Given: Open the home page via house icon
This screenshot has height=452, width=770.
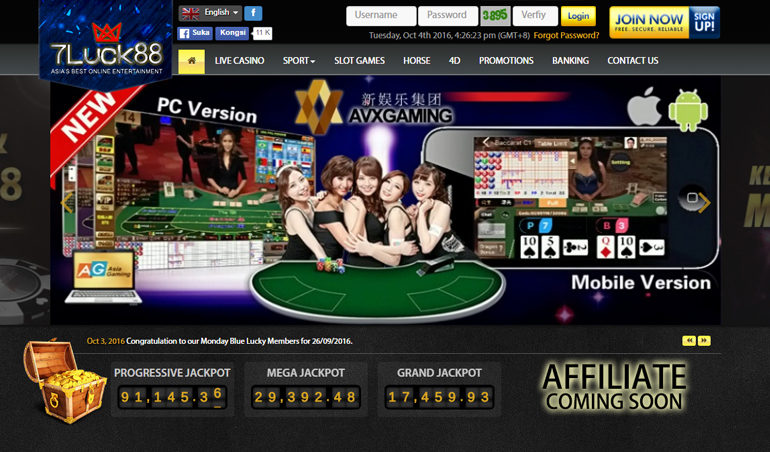Looking at the screenshot, I should (192, 61).
